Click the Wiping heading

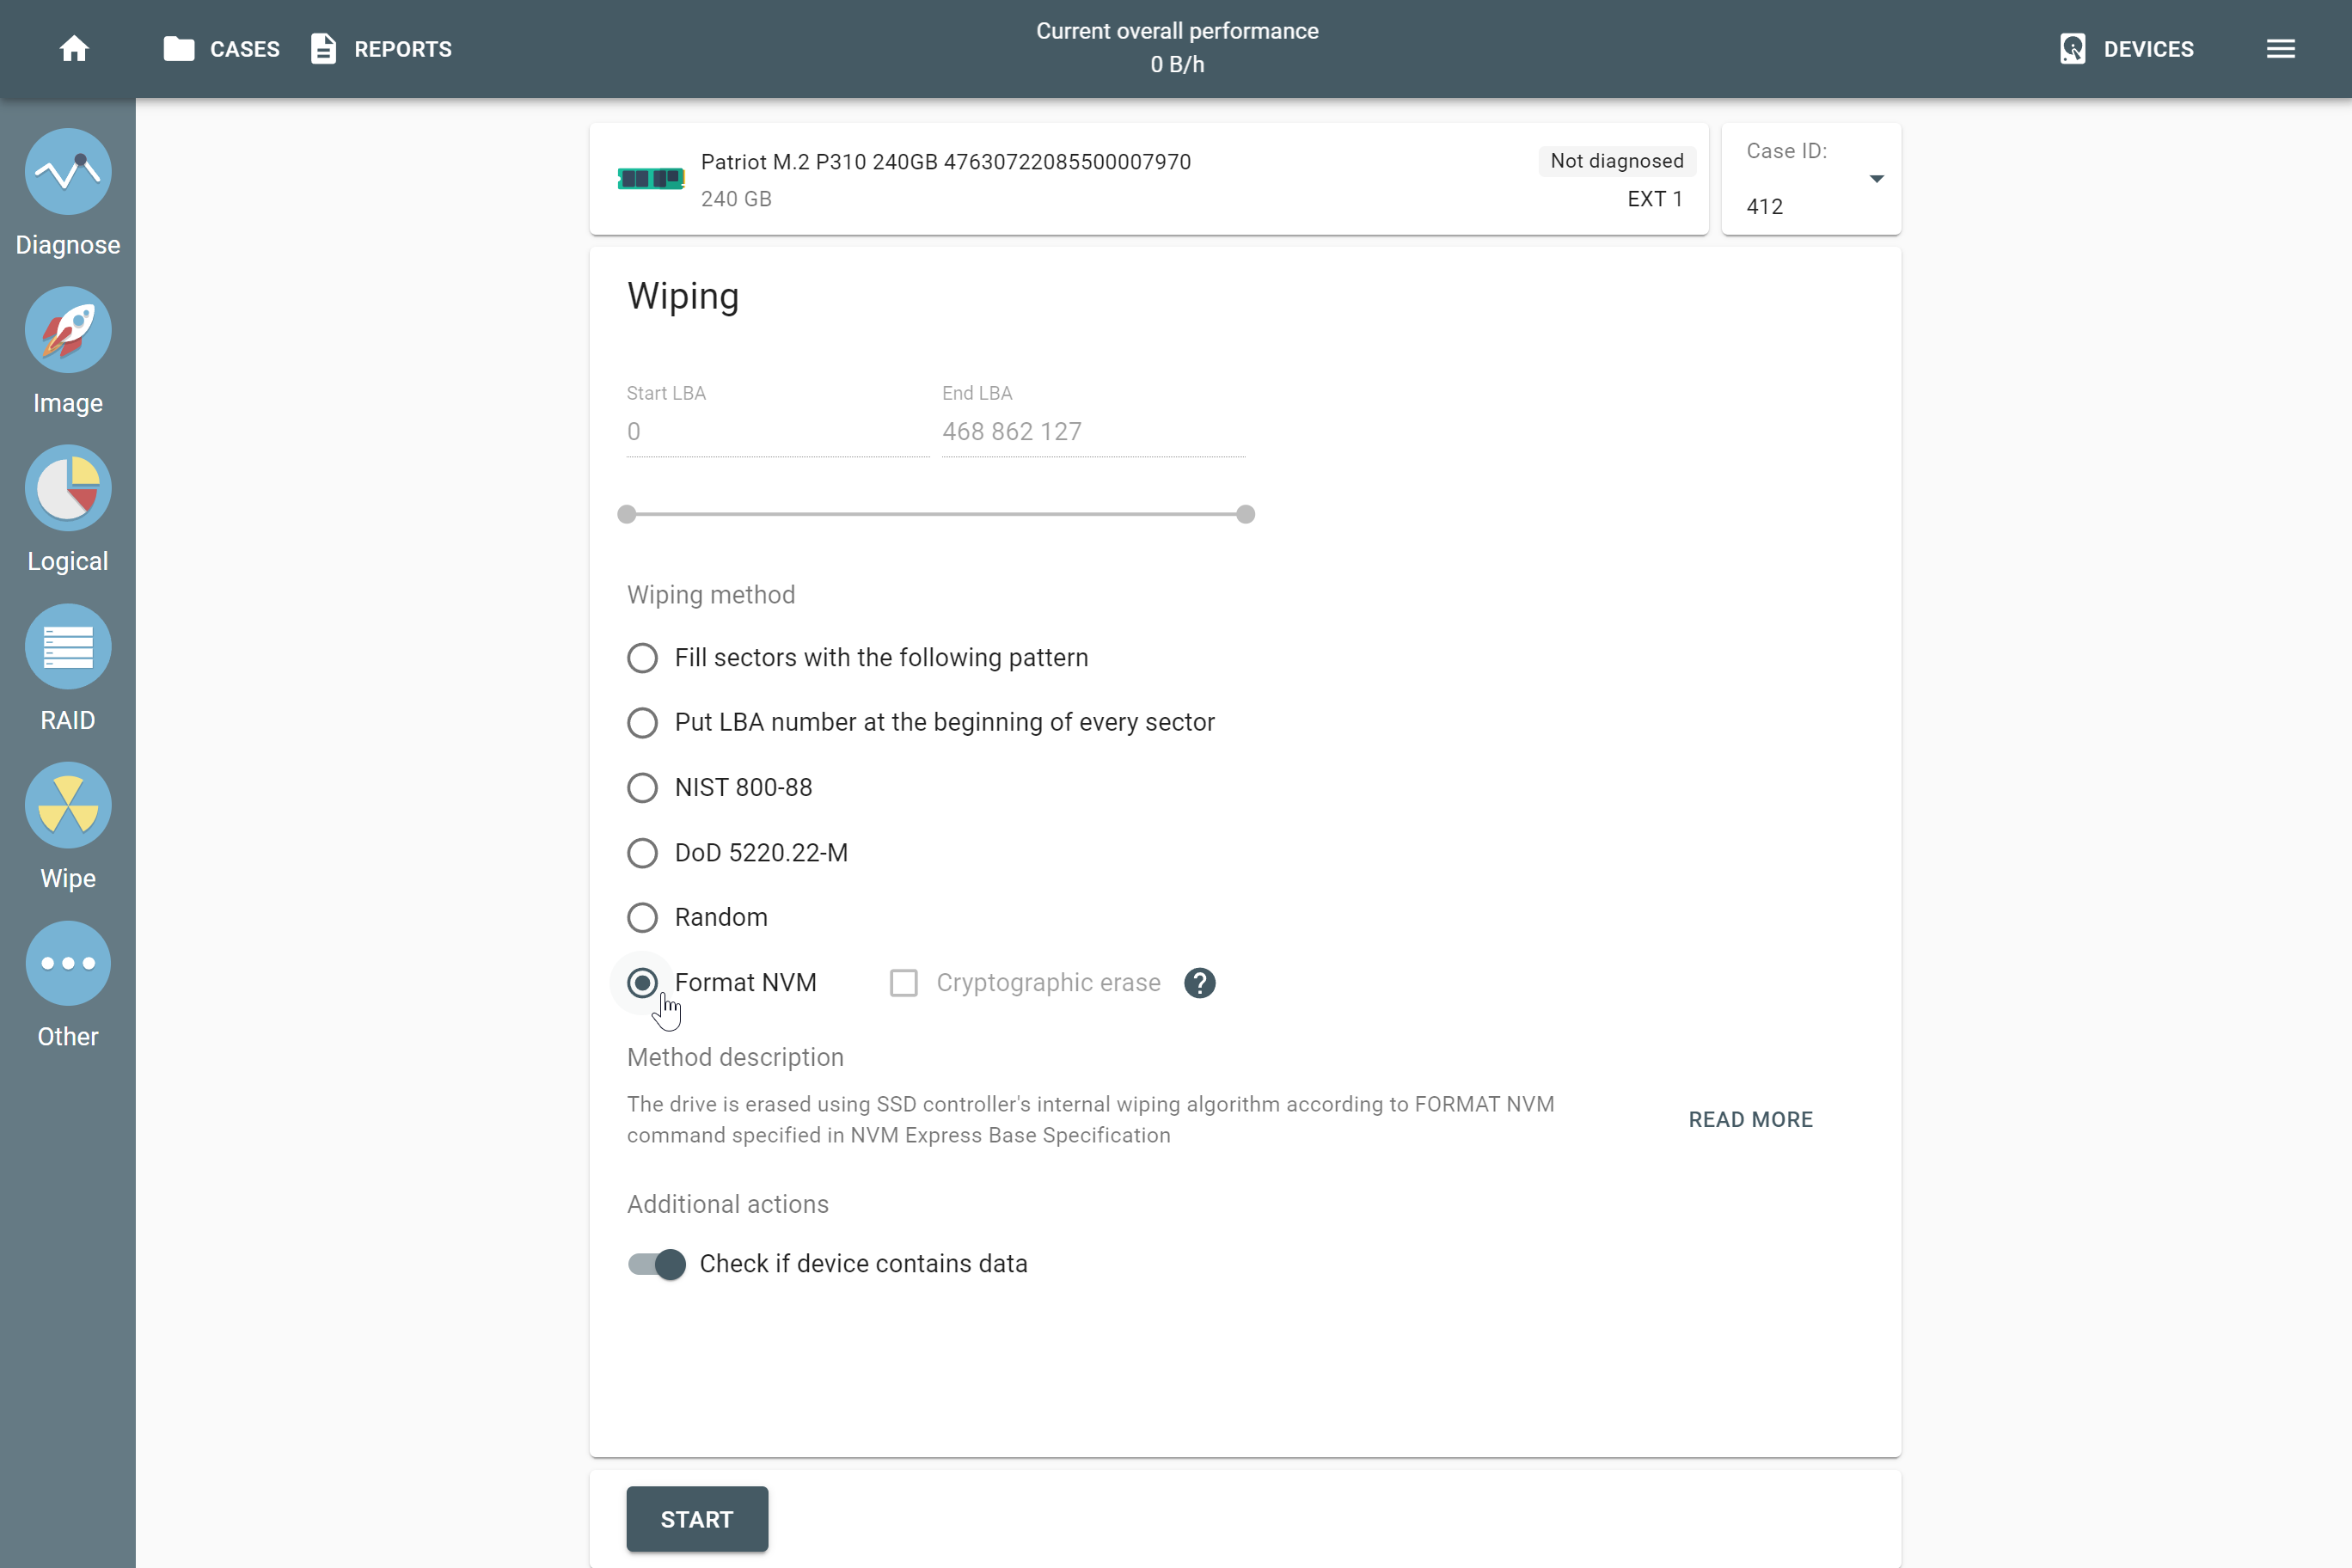[x=683, y=297]
